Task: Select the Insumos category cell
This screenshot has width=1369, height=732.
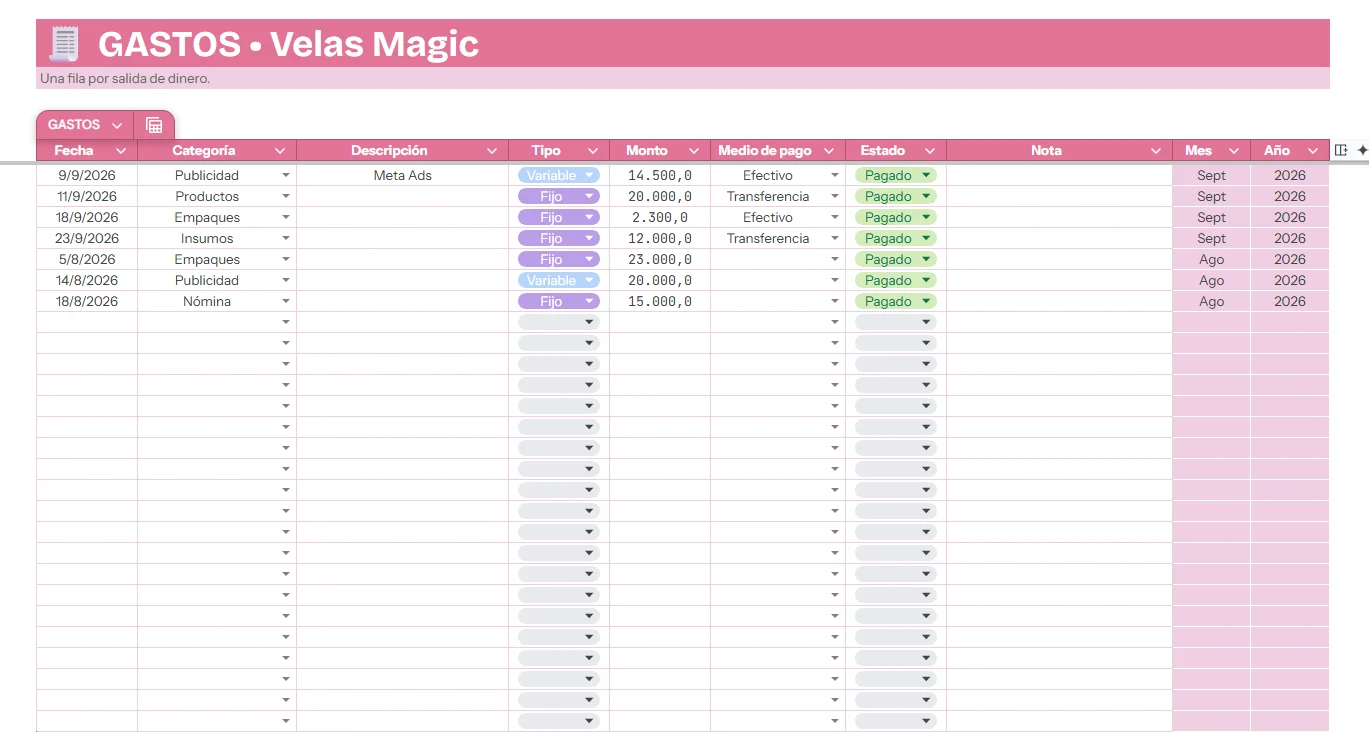Action: tap(217, 238)
